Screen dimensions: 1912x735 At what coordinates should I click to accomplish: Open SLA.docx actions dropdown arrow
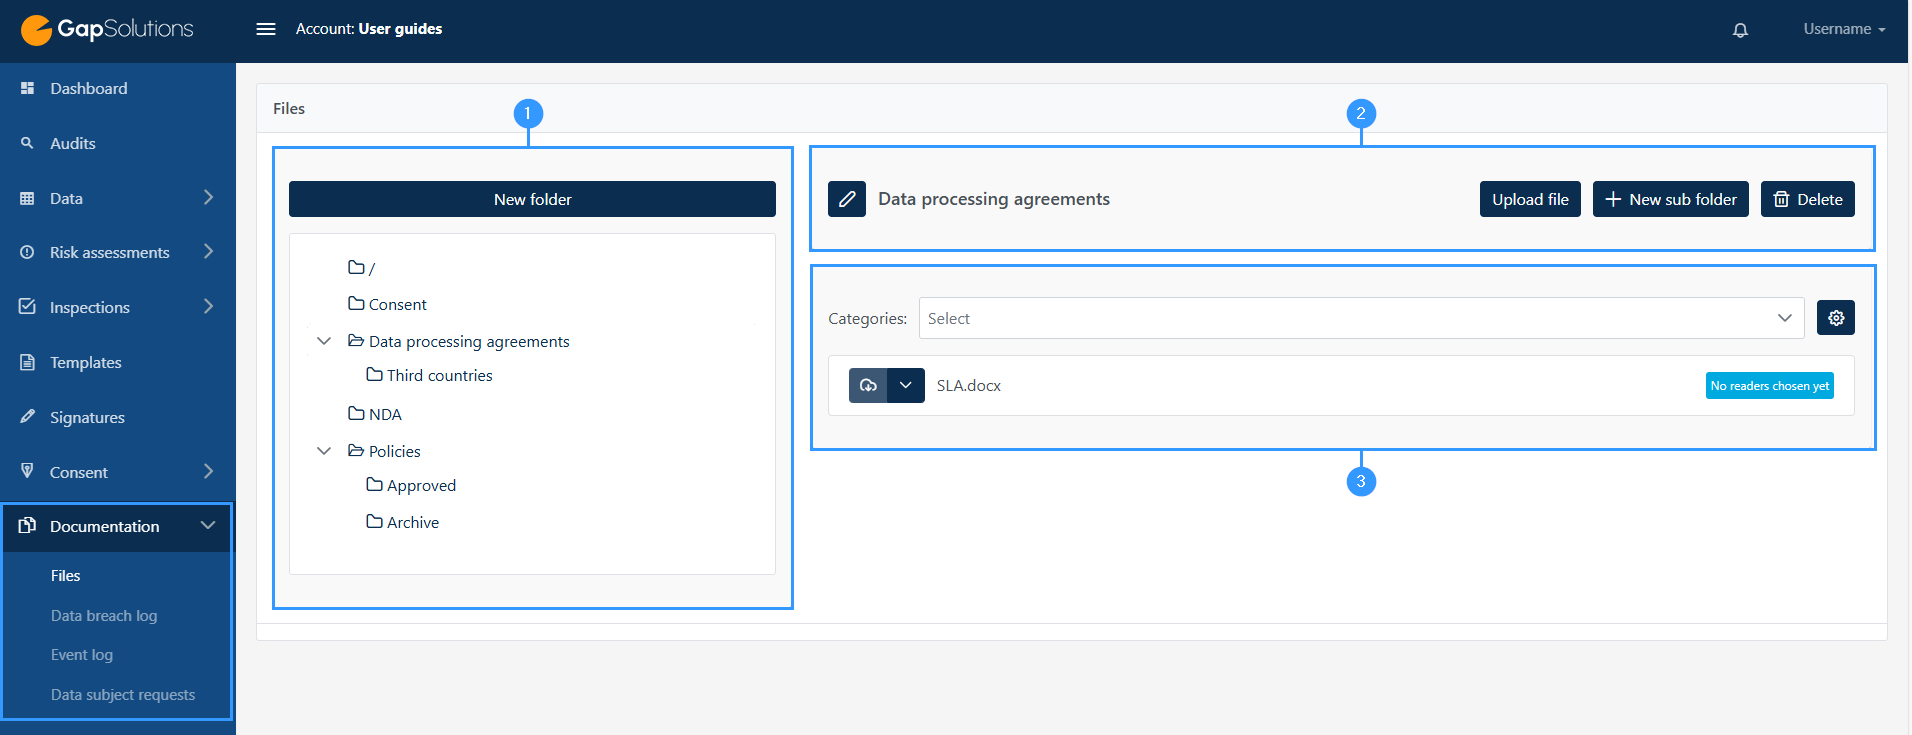(x=906, y=385)
